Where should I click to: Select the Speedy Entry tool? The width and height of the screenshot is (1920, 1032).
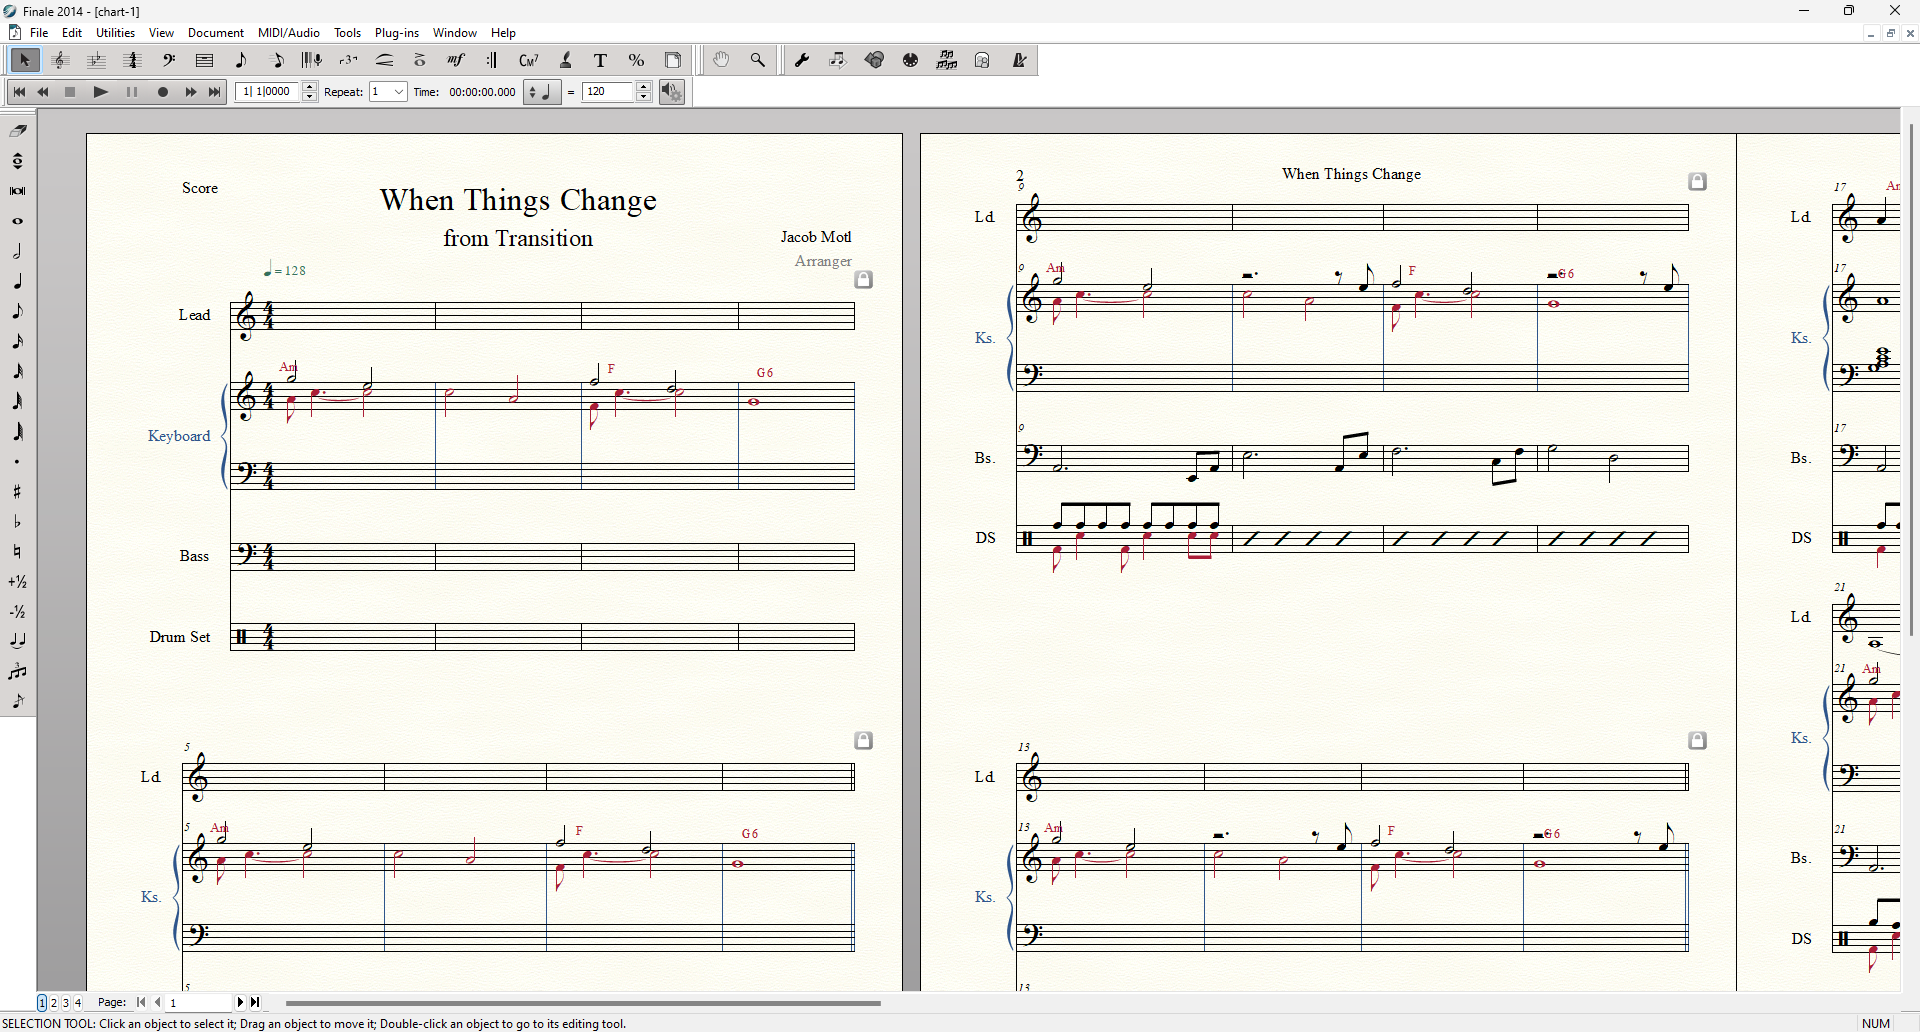coord(277,61)
